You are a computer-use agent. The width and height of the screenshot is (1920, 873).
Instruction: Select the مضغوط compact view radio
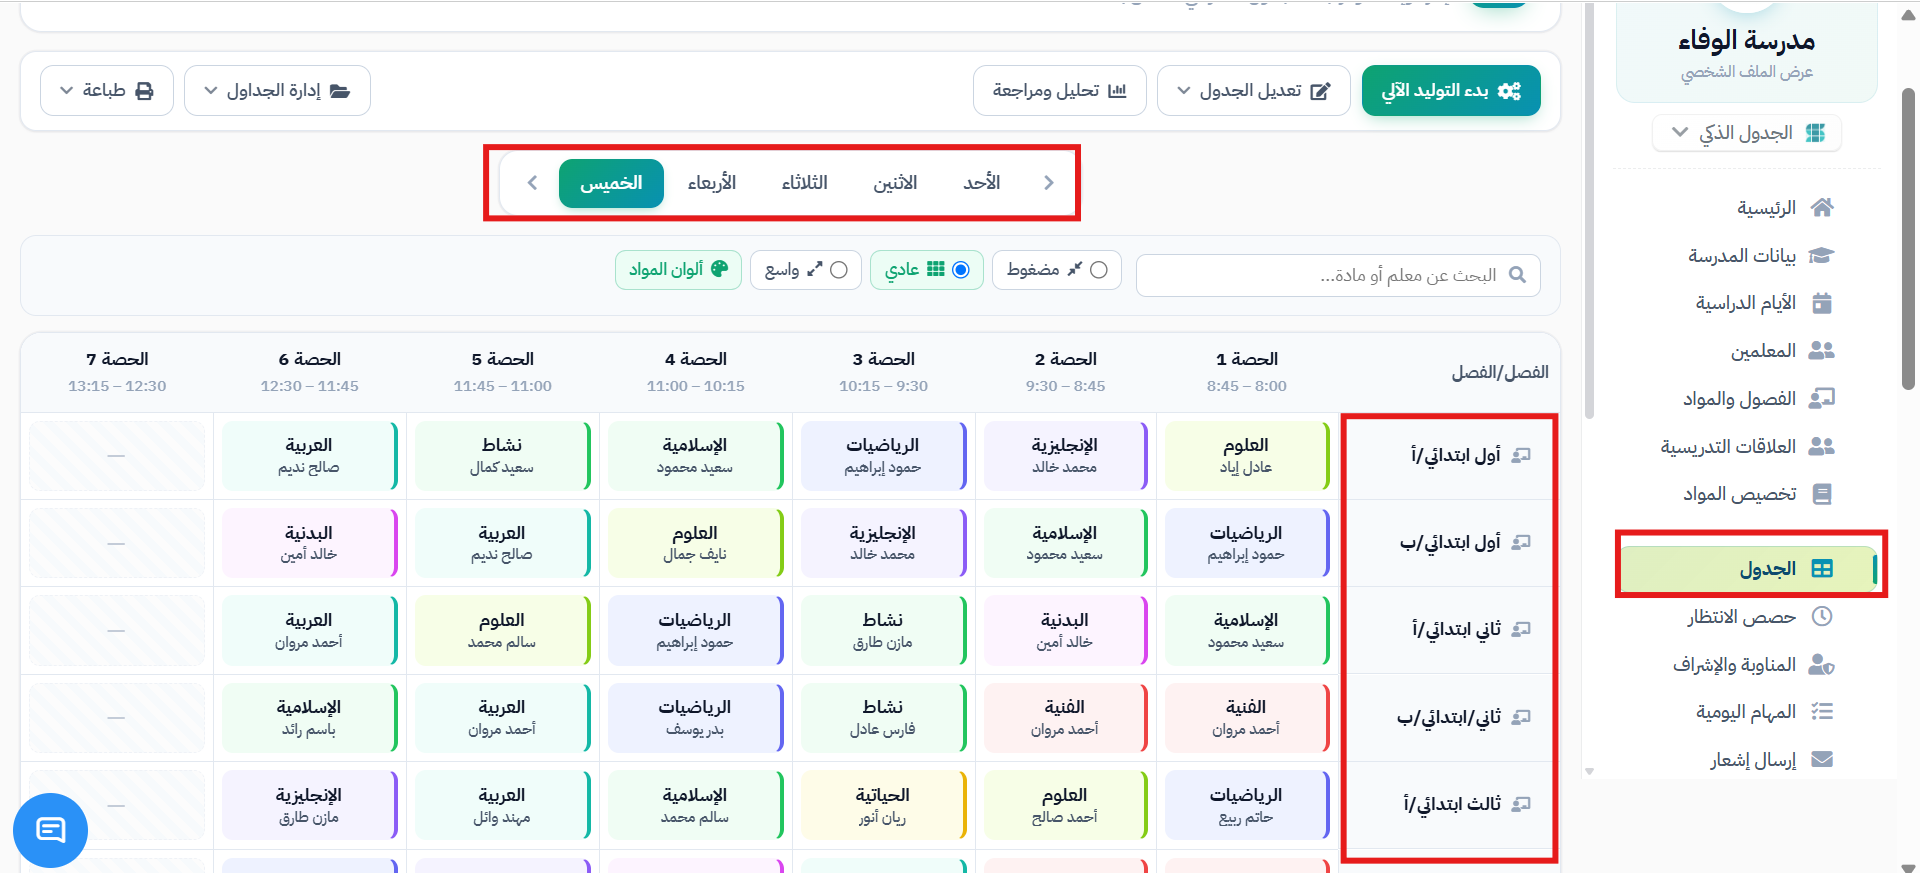[x=1099, y=270]
